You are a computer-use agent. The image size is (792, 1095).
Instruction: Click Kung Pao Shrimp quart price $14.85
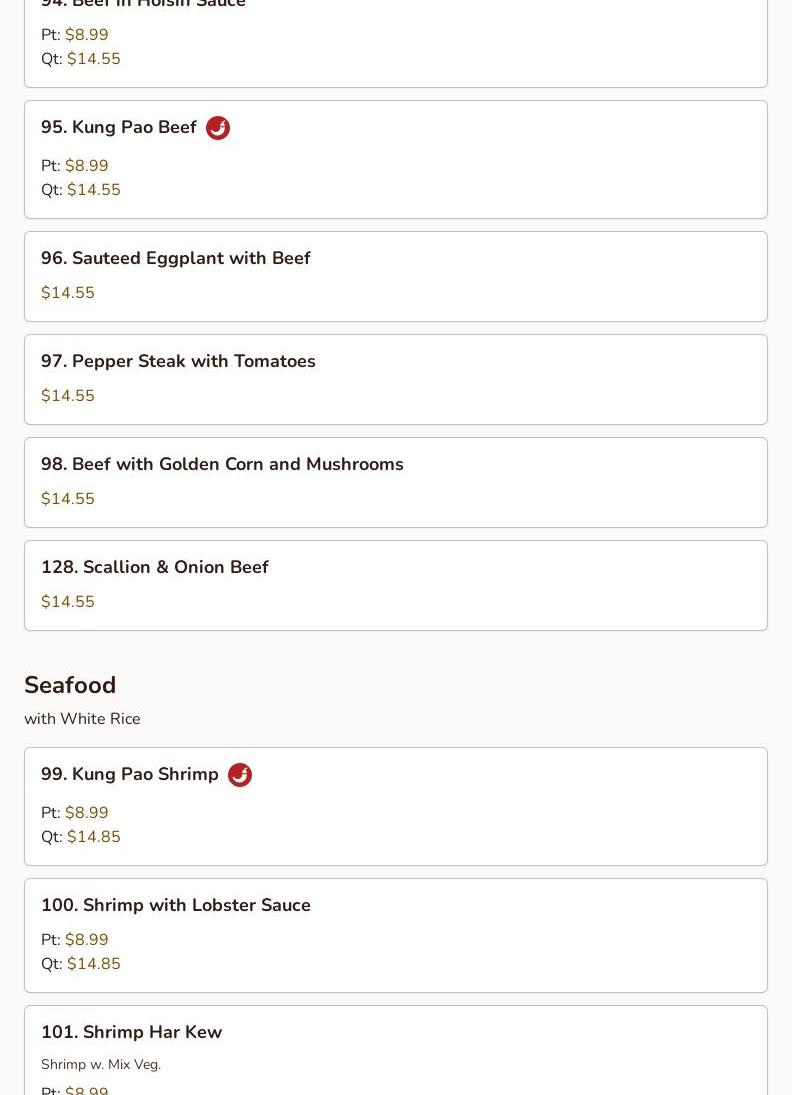tap(94, 836)
